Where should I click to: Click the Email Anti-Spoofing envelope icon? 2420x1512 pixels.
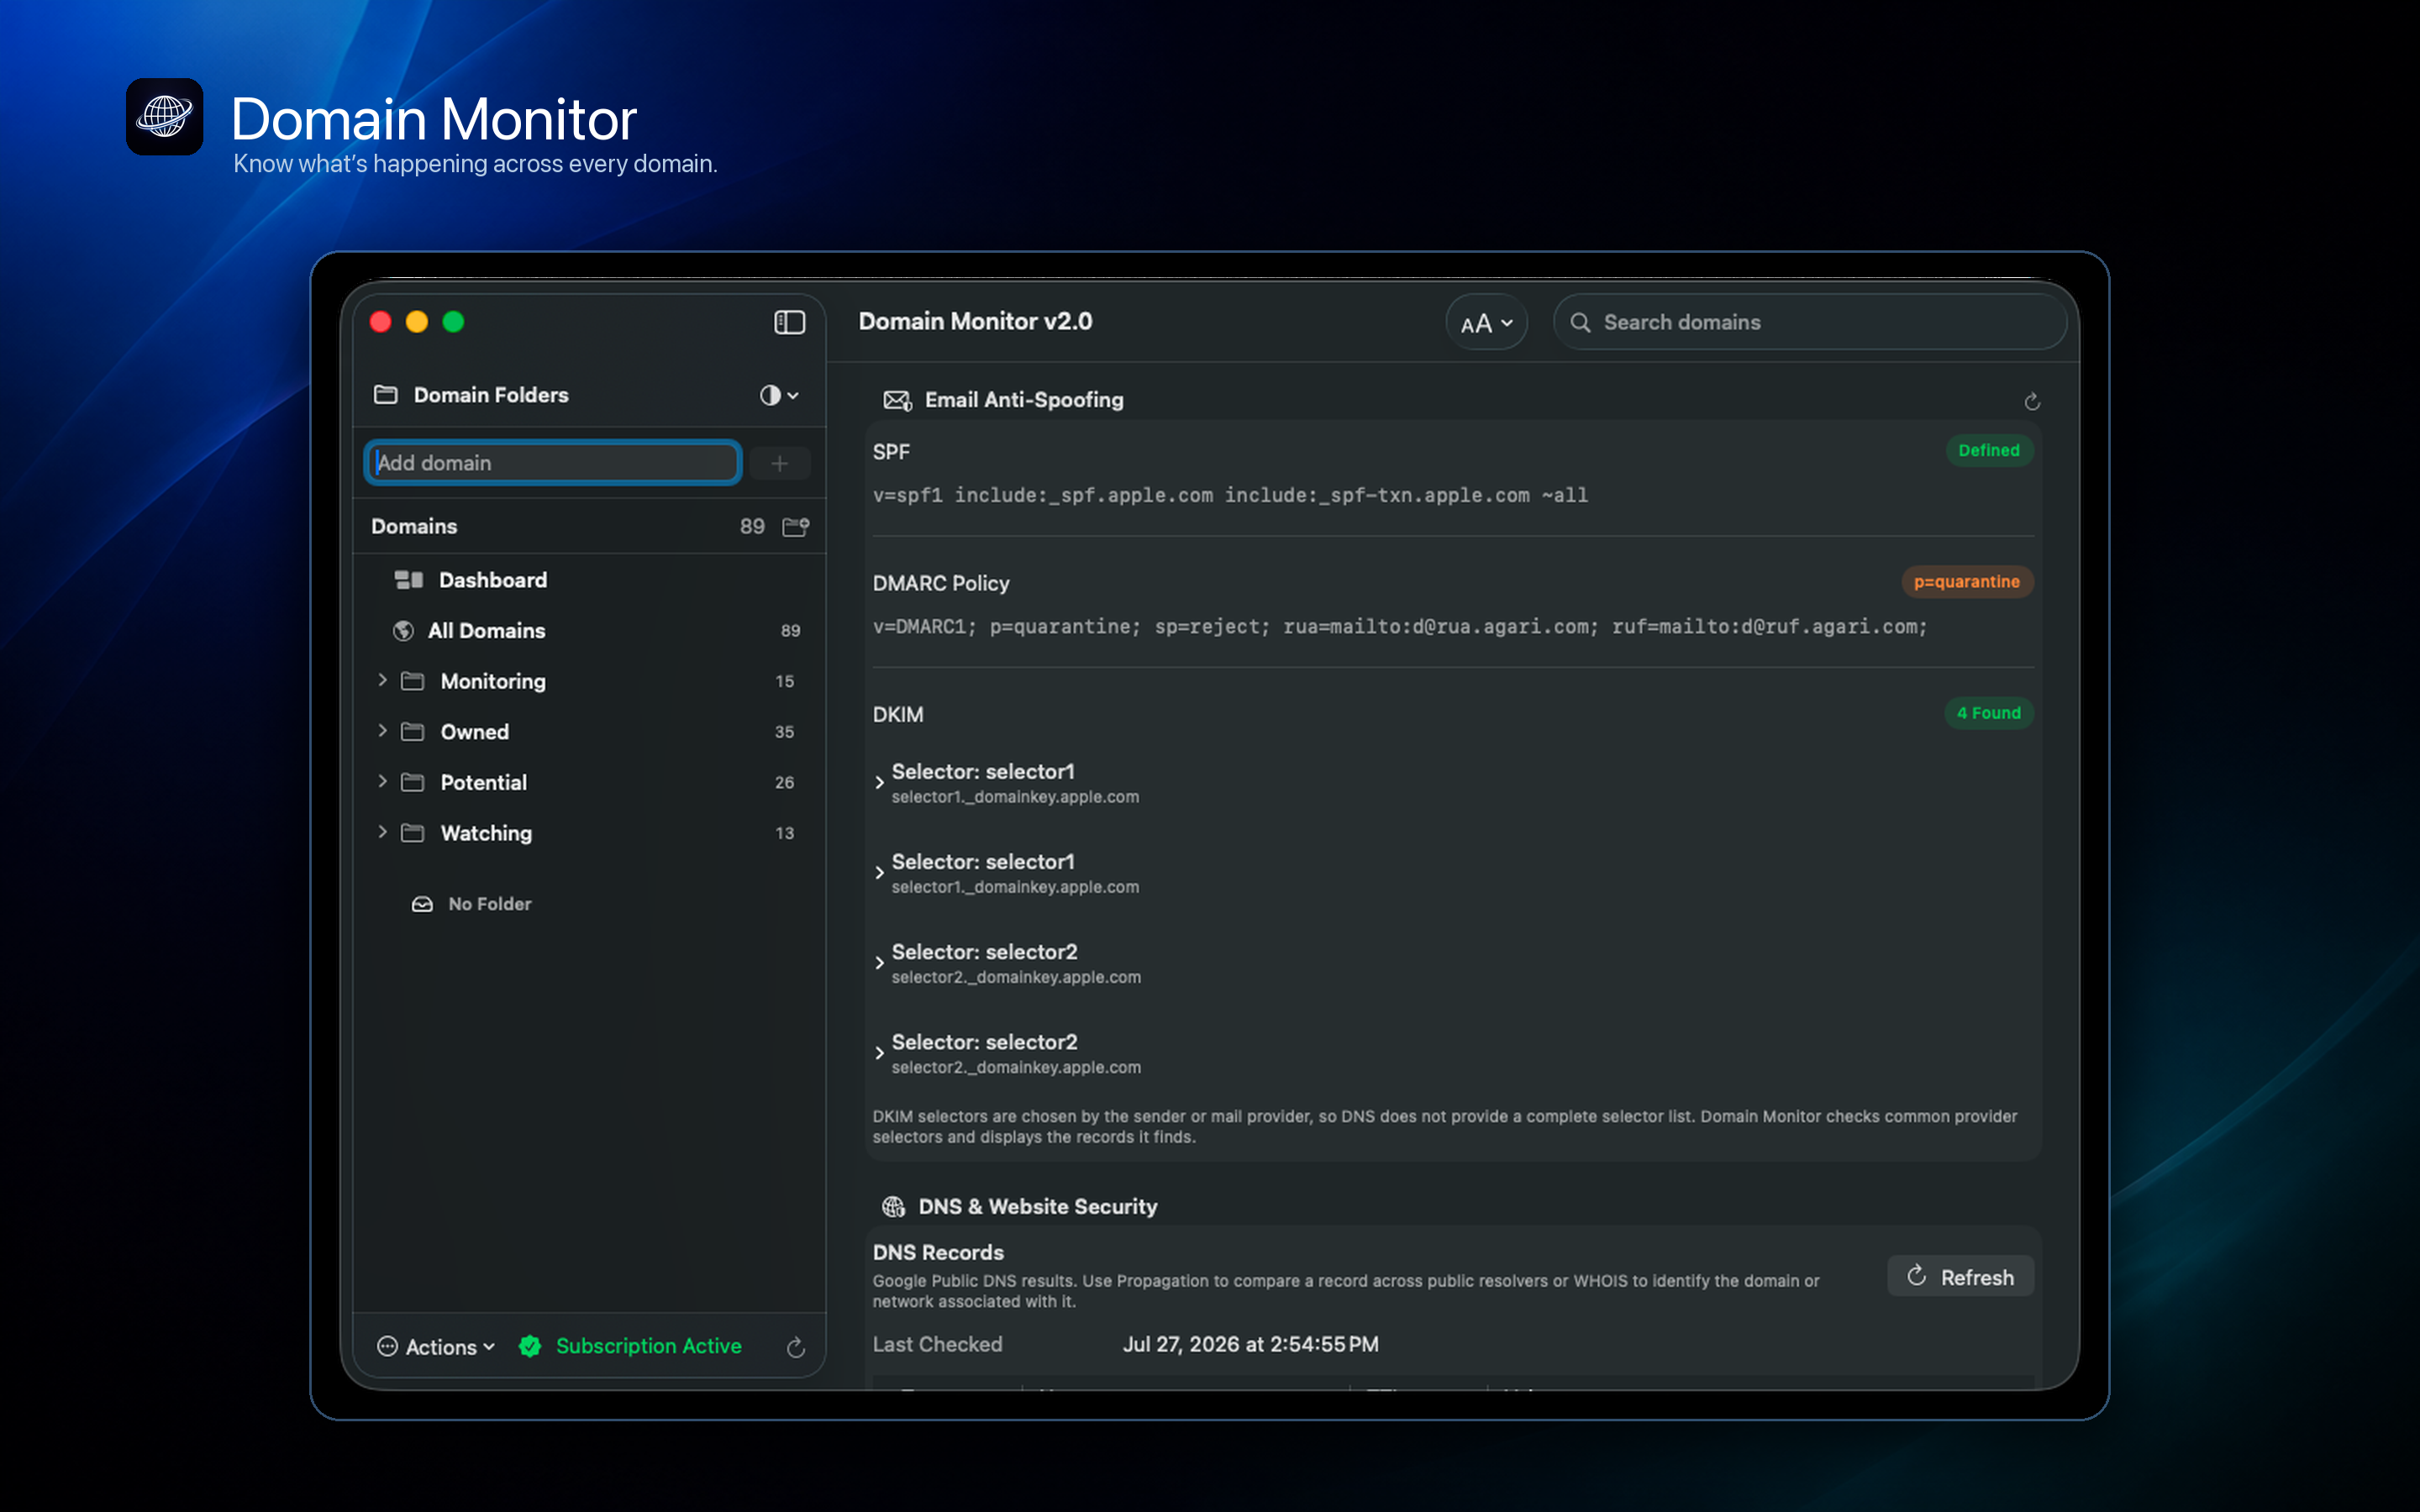(x=897, y=400)
